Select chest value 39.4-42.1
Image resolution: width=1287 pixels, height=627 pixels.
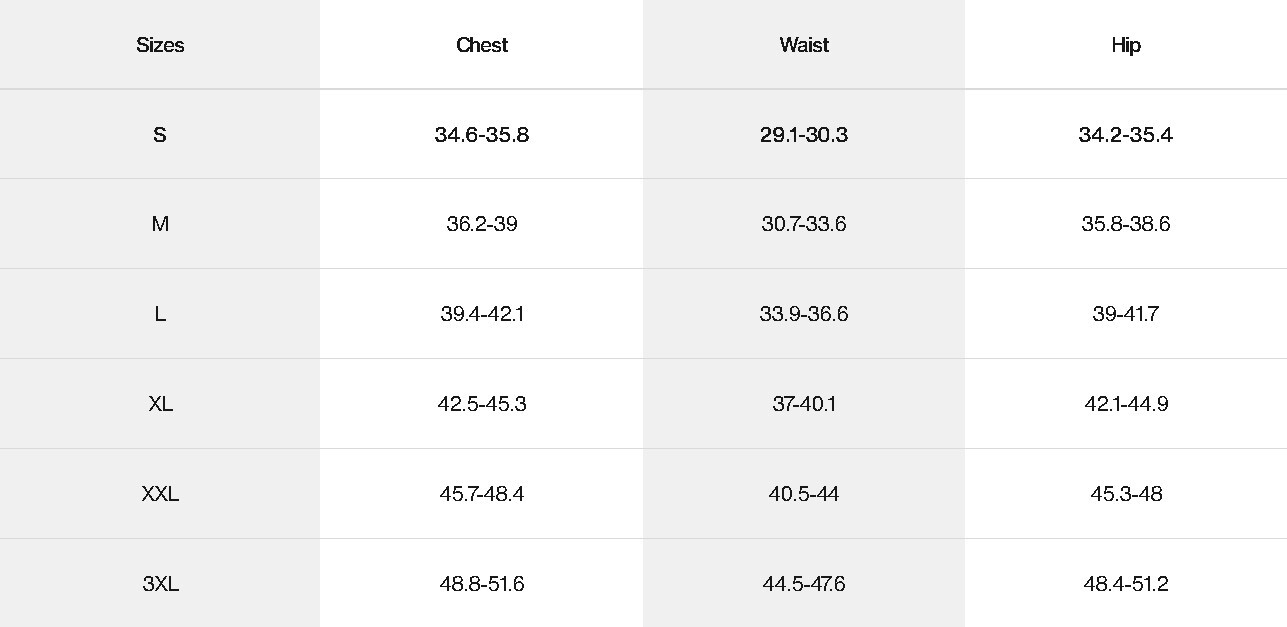(x=482, y=314)
